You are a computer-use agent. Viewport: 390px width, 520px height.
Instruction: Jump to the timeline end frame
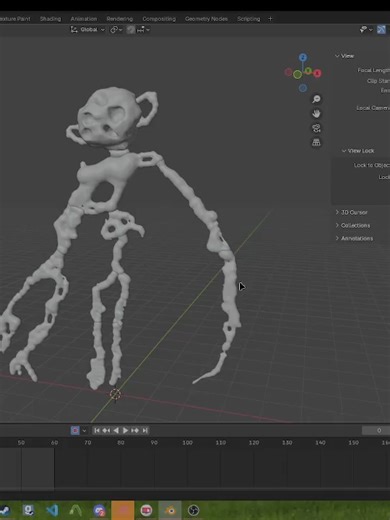coord(145,431)
